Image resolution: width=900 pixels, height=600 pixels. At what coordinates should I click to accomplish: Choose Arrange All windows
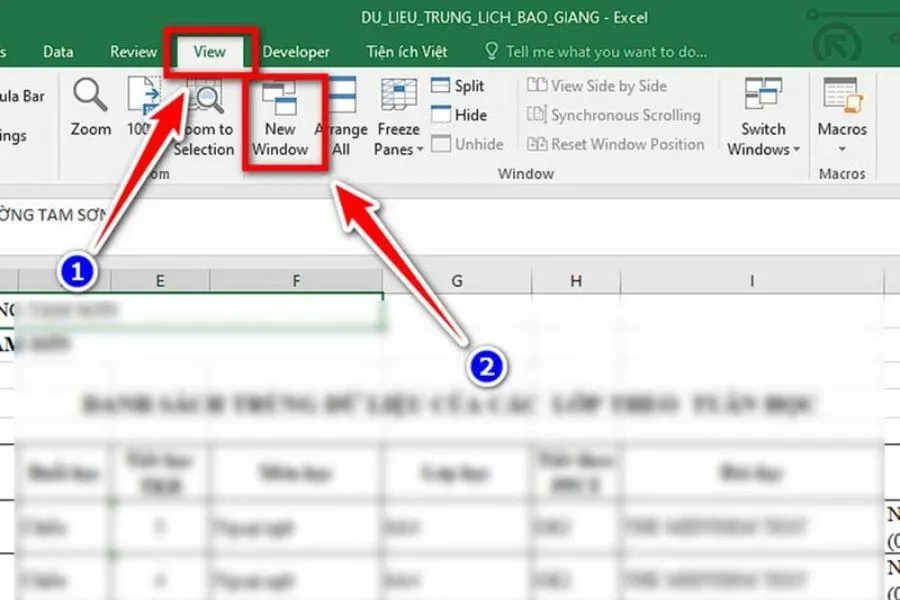[342, 119]
